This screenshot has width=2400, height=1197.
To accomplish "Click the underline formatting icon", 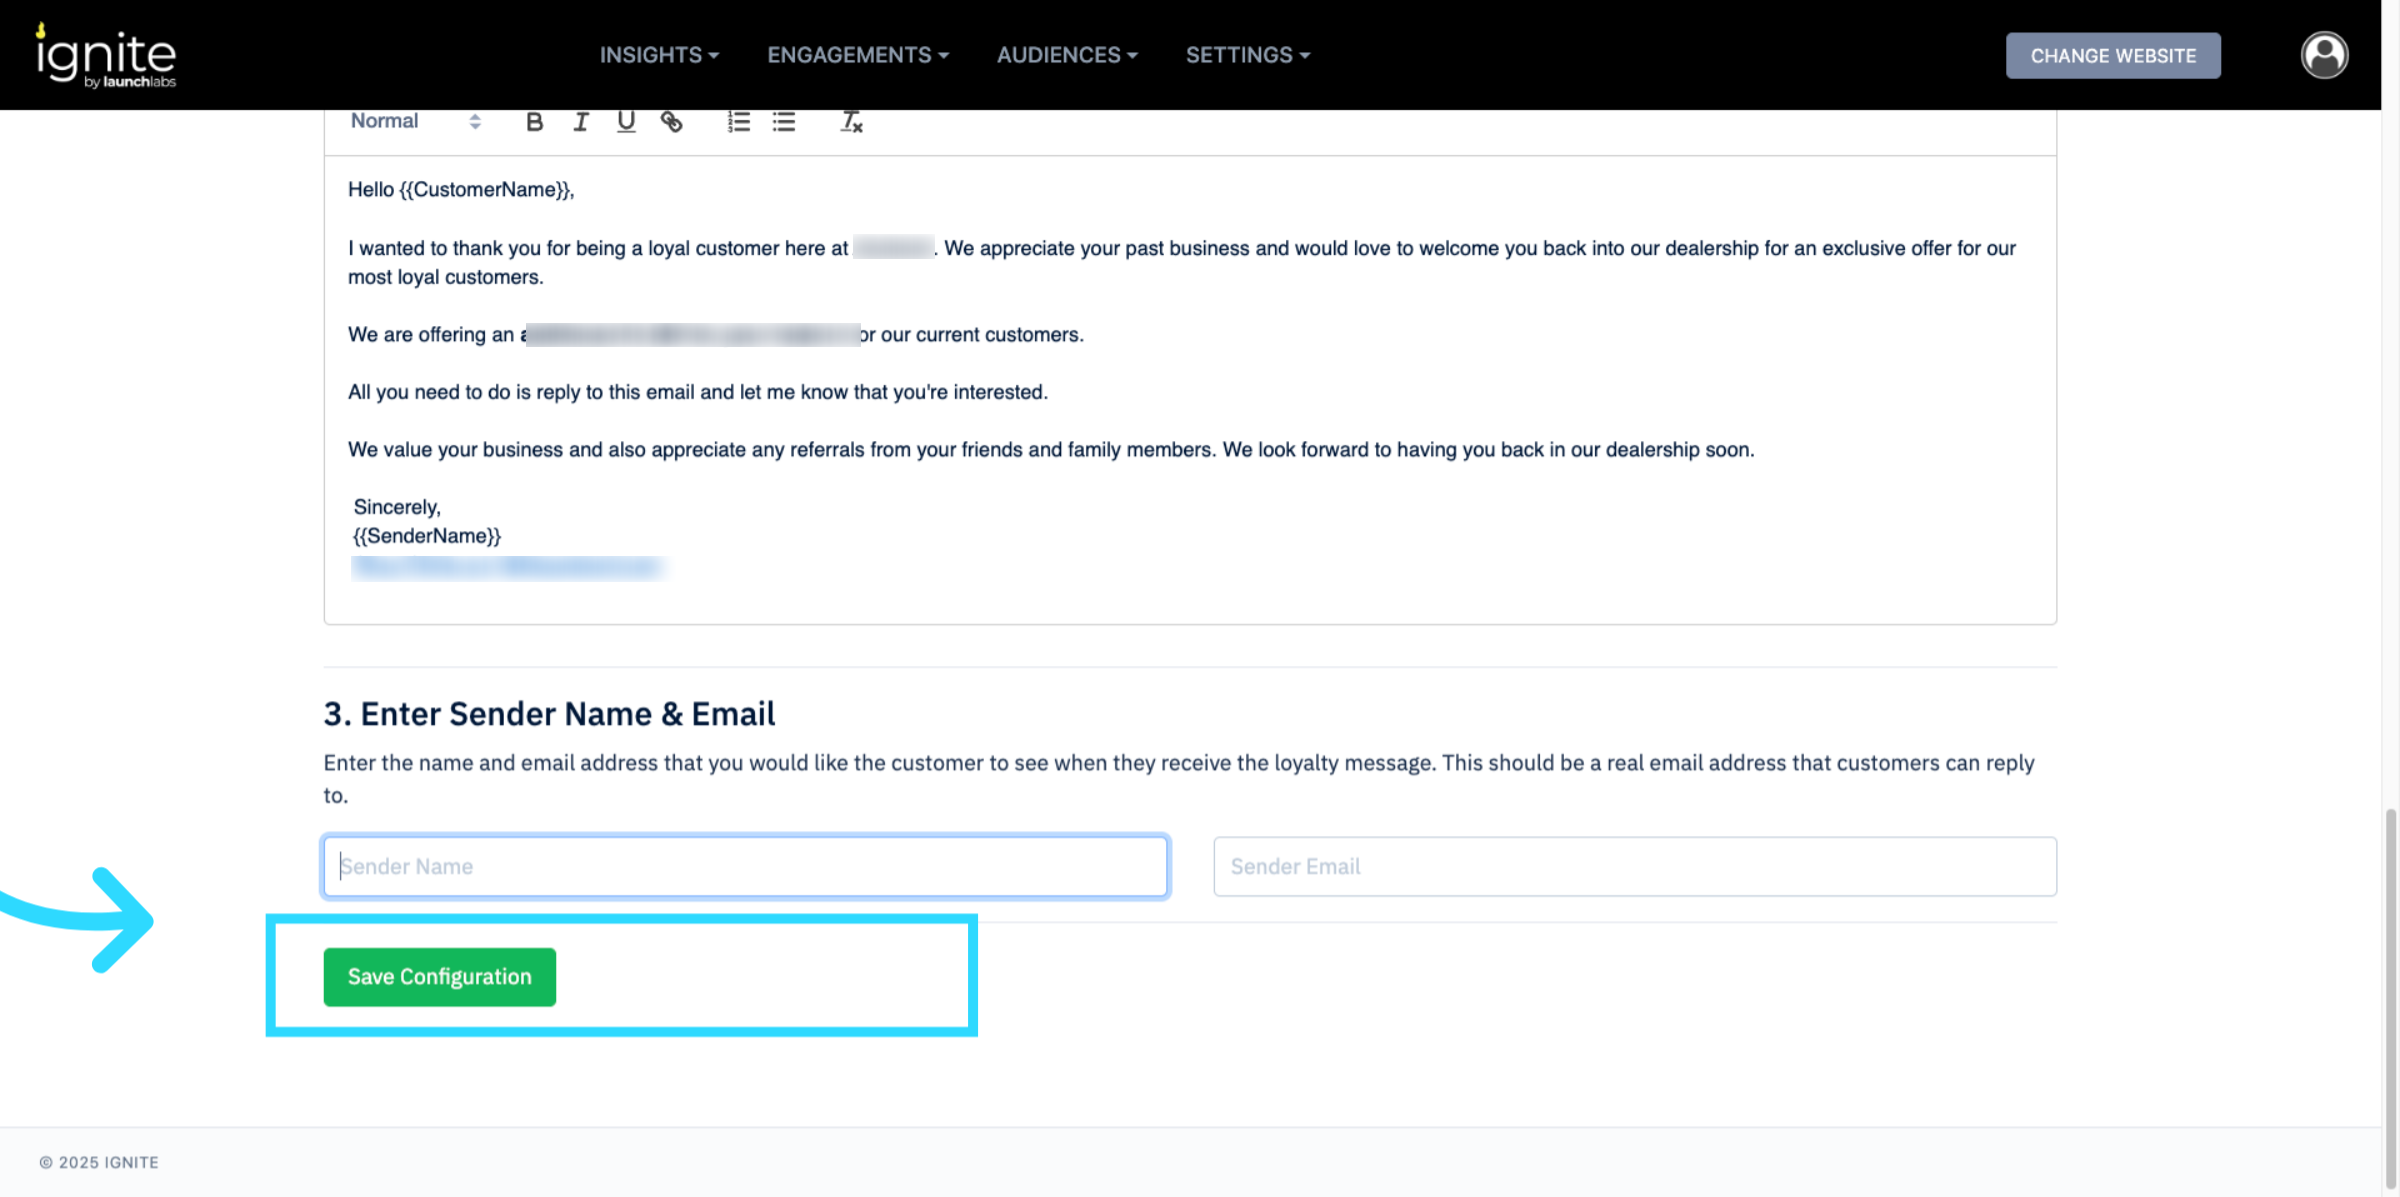I will coord(626,122).
